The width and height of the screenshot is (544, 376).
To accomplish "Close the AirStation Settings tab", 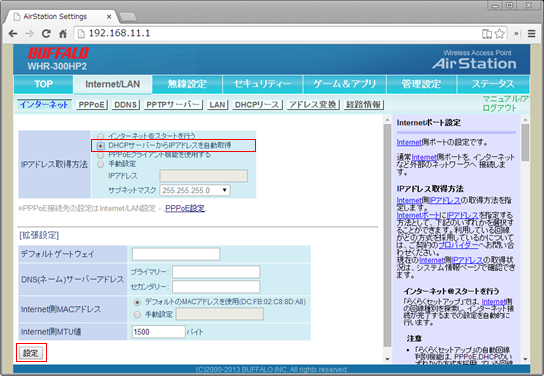I will (x=109, y=17).
